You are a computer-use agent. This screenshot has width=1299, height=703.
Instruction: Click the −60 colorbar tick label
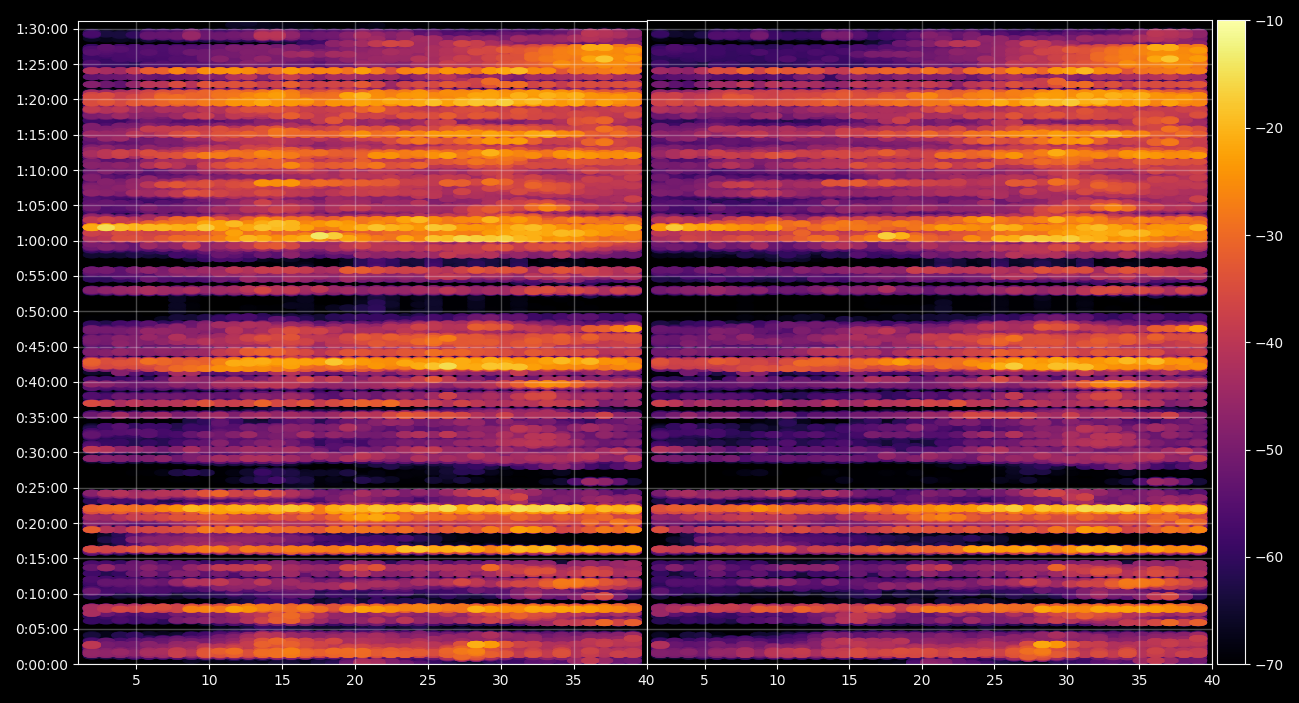[1269, 557]
